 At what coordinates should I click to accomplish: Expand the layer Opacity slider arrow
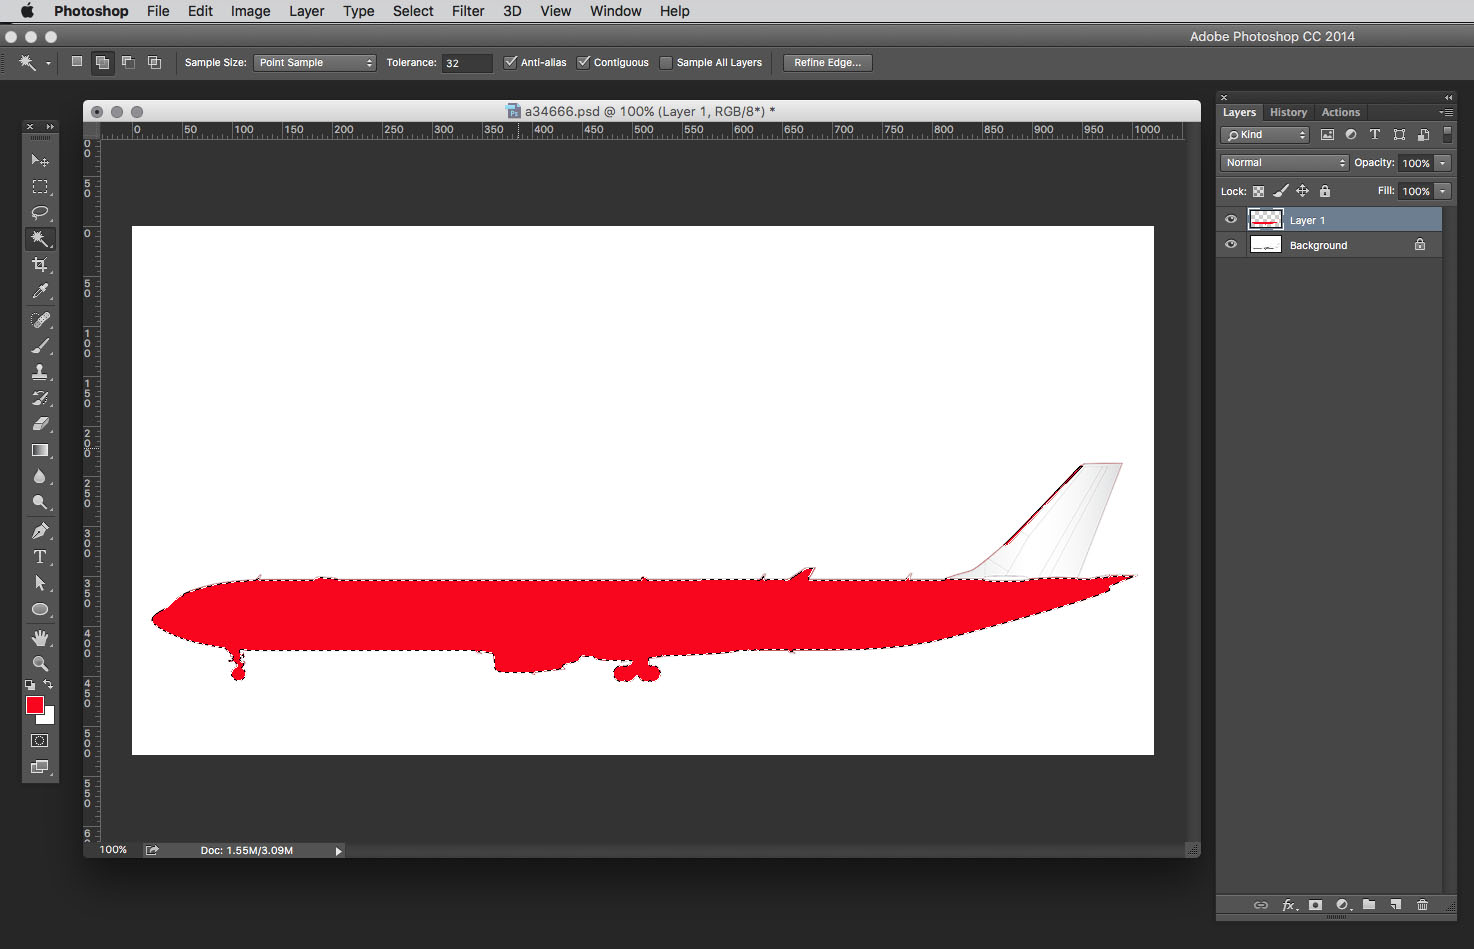point(1443,163)
